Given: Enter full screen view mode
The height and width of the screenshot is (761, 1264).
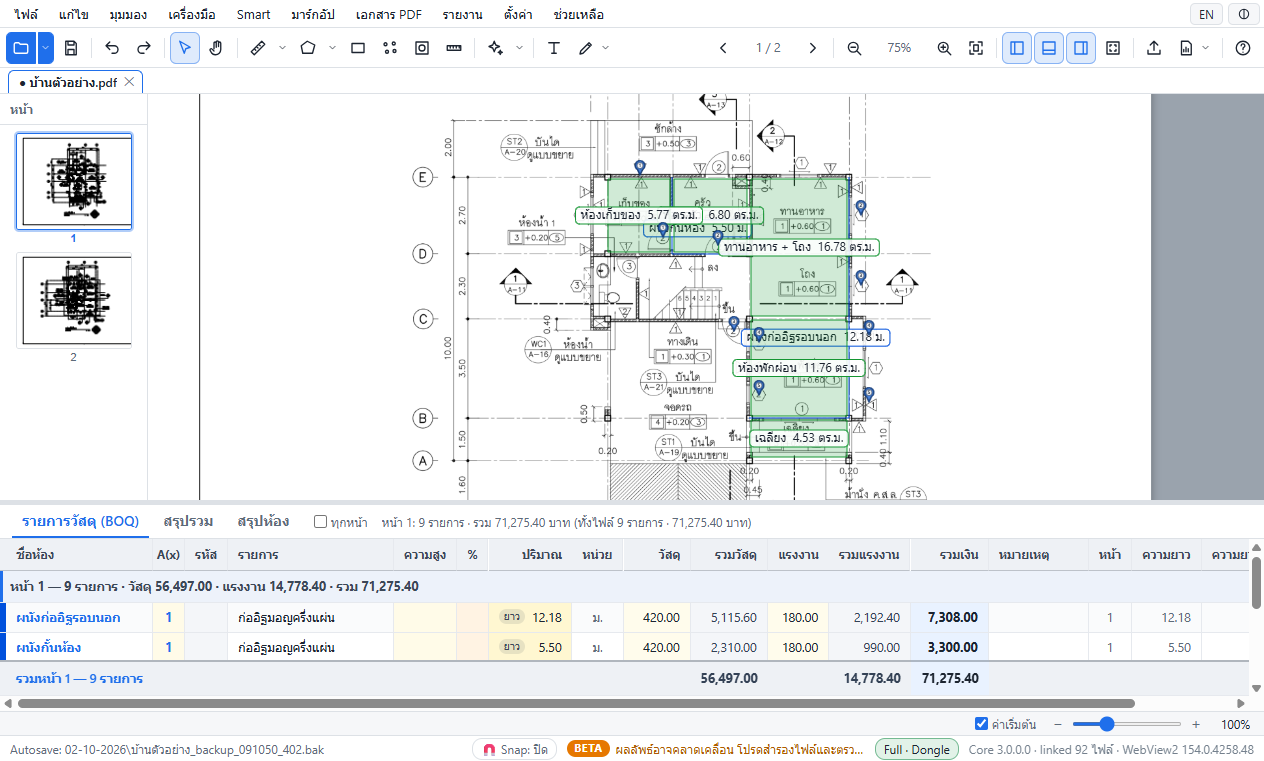Looking at the screenshot, I should (x=1113, y=48).
